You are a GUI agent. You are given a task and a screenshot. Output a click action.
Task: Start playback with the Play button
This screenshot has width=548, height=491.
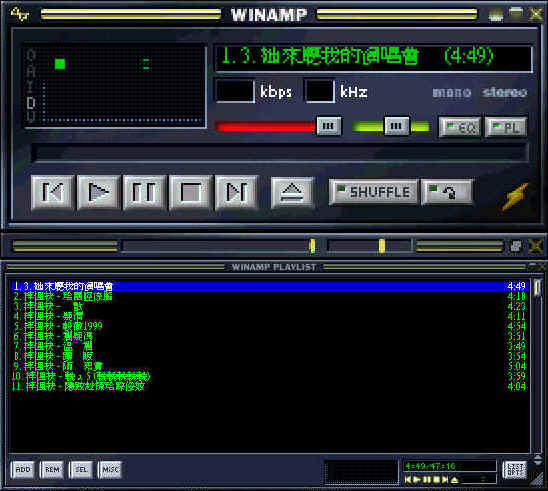click(x=99, y=192)
